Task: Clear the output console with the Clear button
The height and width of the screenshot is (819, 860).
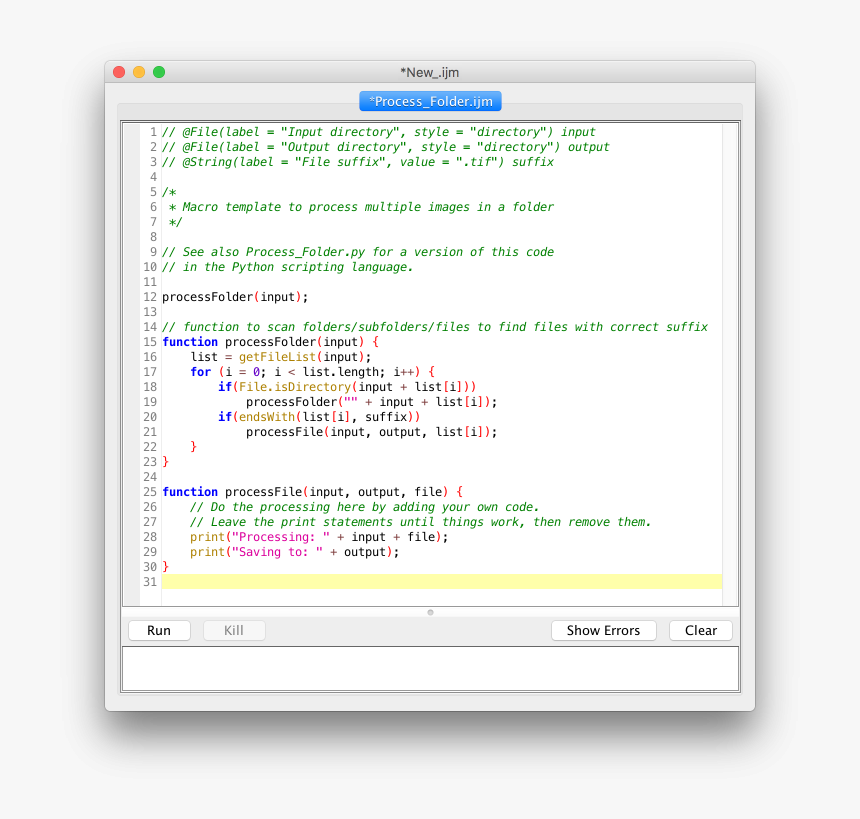Action: pos(700,630)
